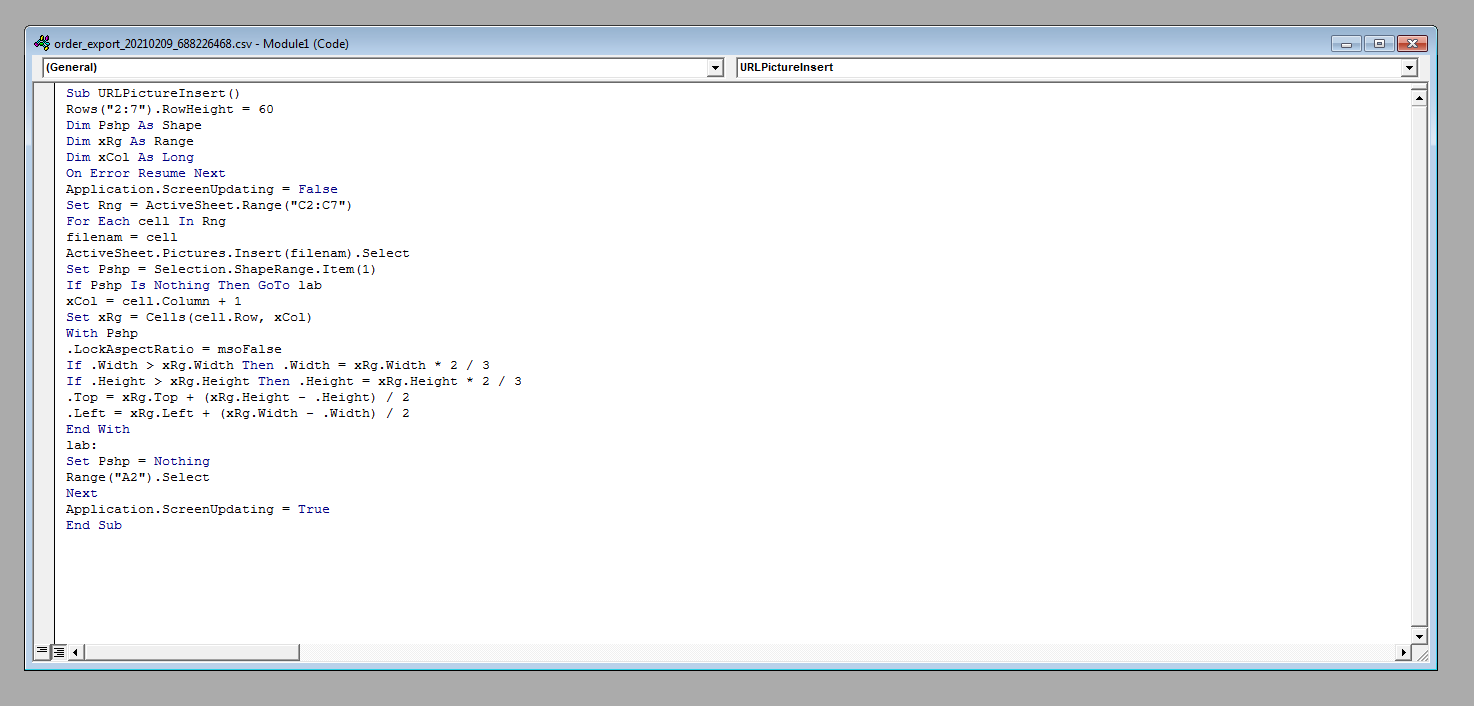1474x706 pixels.
Task: Click 'Application.ScreenUpdating = False' line
Action: coord(202,189)
